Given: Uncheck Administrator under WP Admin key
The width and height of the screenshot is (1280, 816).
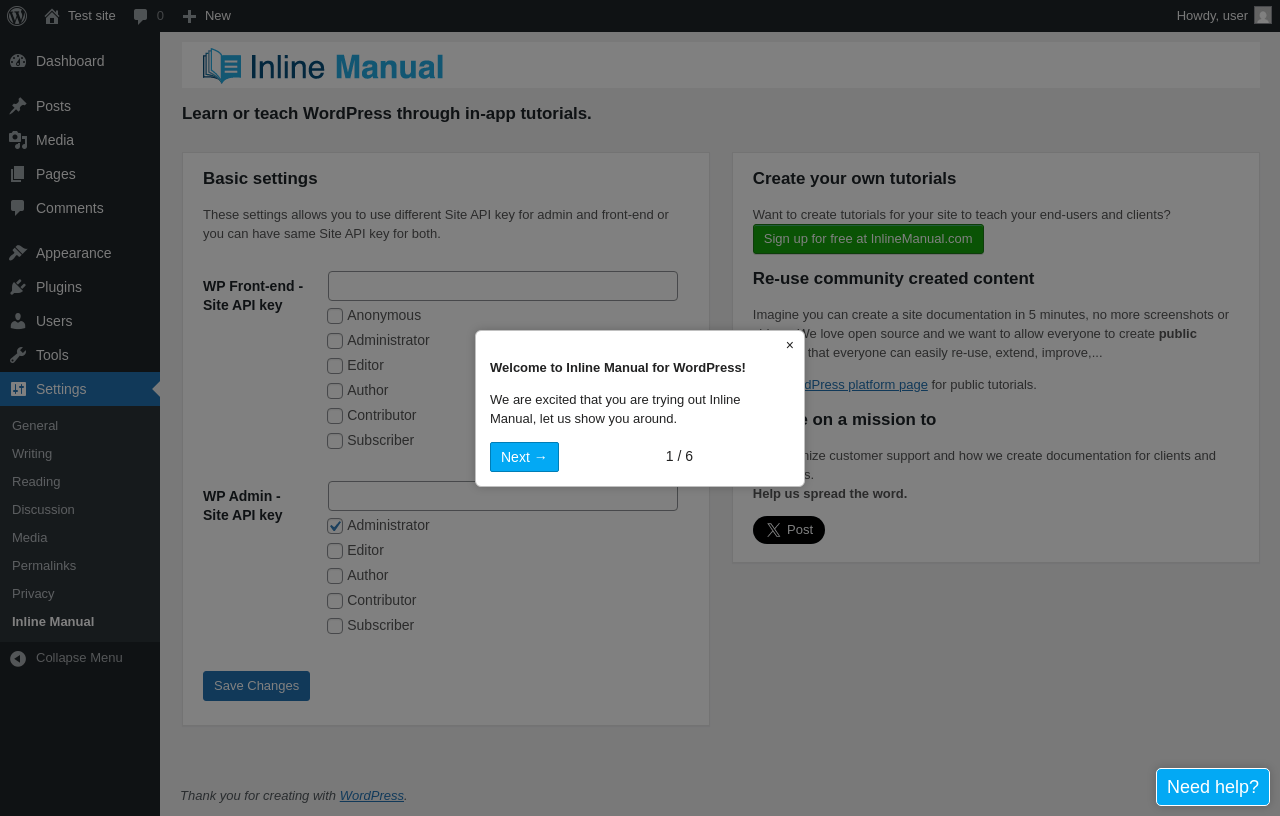Looking at the screenshot, I should coord(335,526).
